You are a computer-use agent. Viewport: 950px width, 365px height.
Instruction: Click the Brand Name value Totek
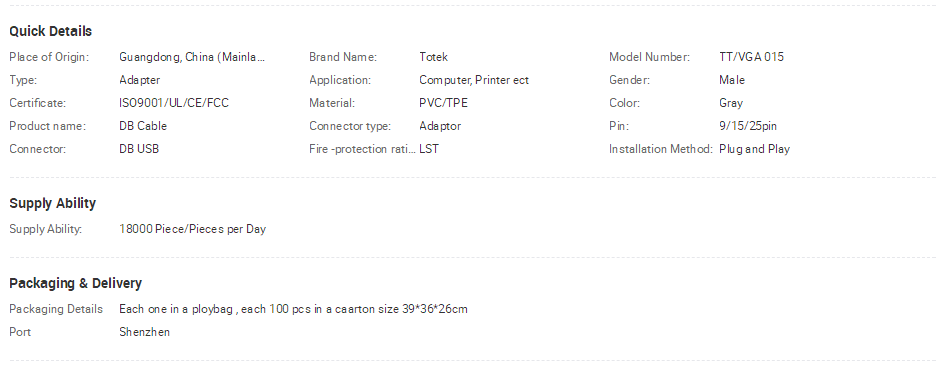tap(433, 57)
